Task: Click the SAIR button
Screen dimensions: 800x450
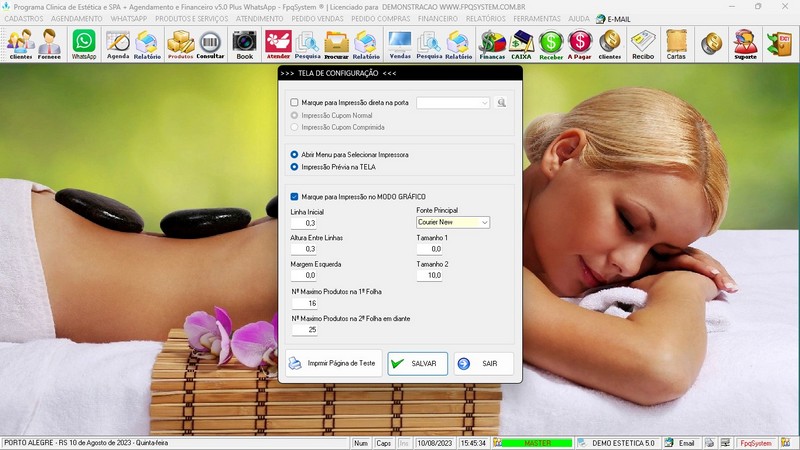Action: [484, 363]
